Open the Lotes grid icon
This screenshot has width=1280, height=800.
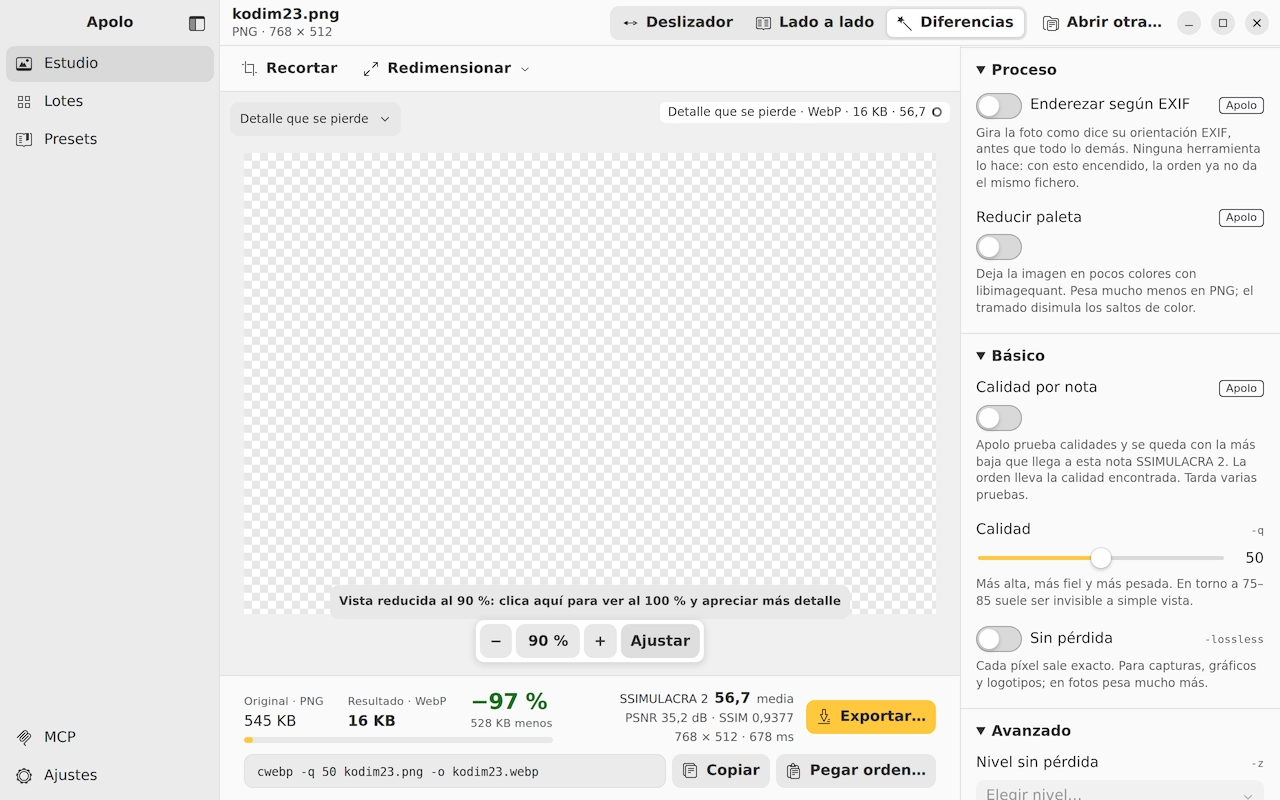pyautogui.click(x=24, y=101)
